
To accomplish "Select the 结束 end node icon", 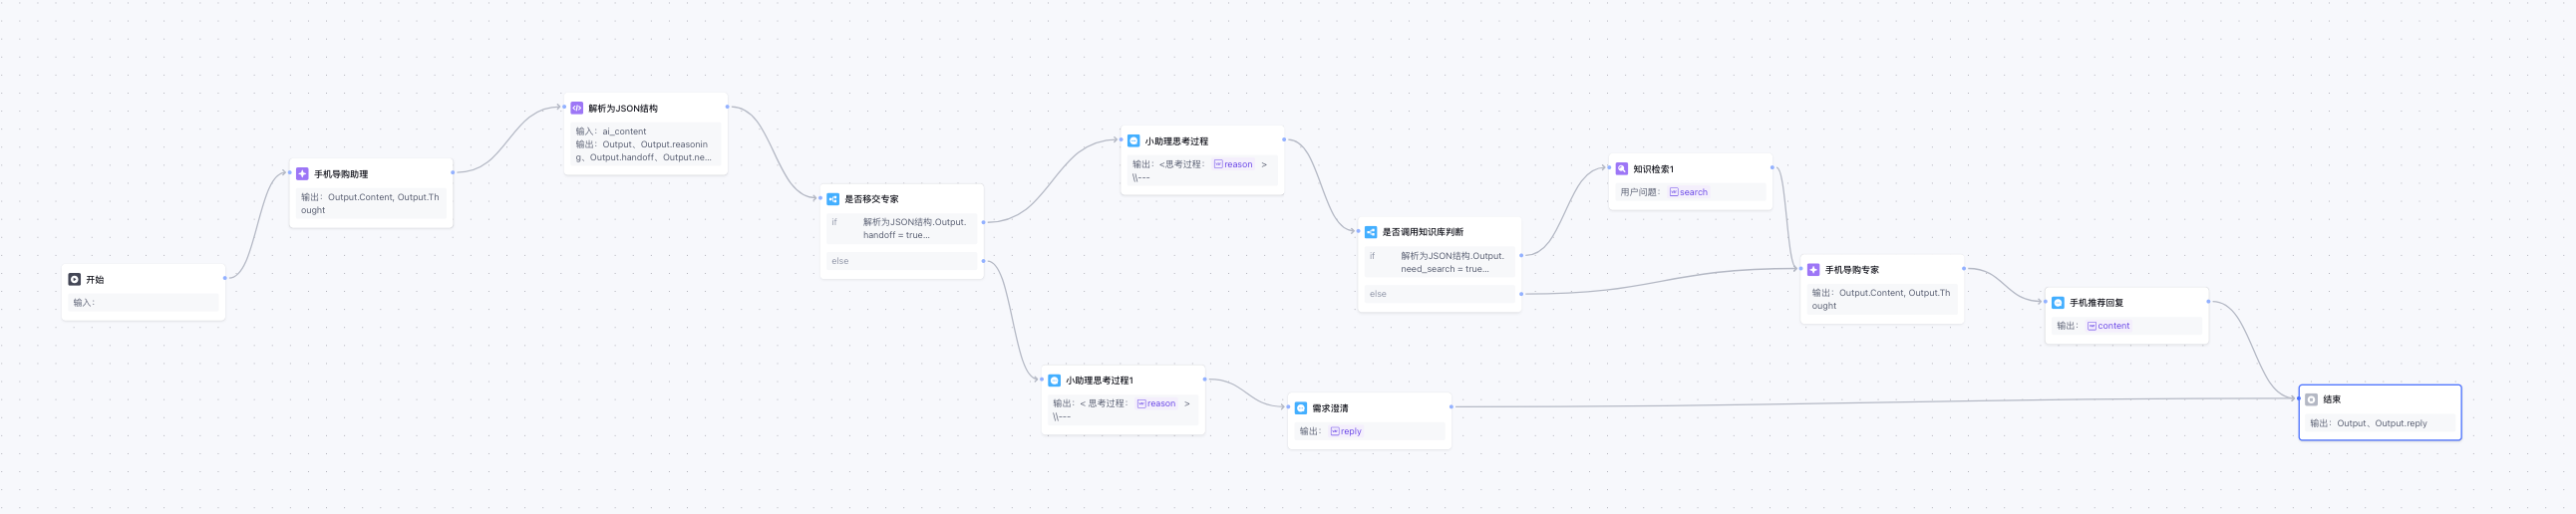I will pos(2311,399).
